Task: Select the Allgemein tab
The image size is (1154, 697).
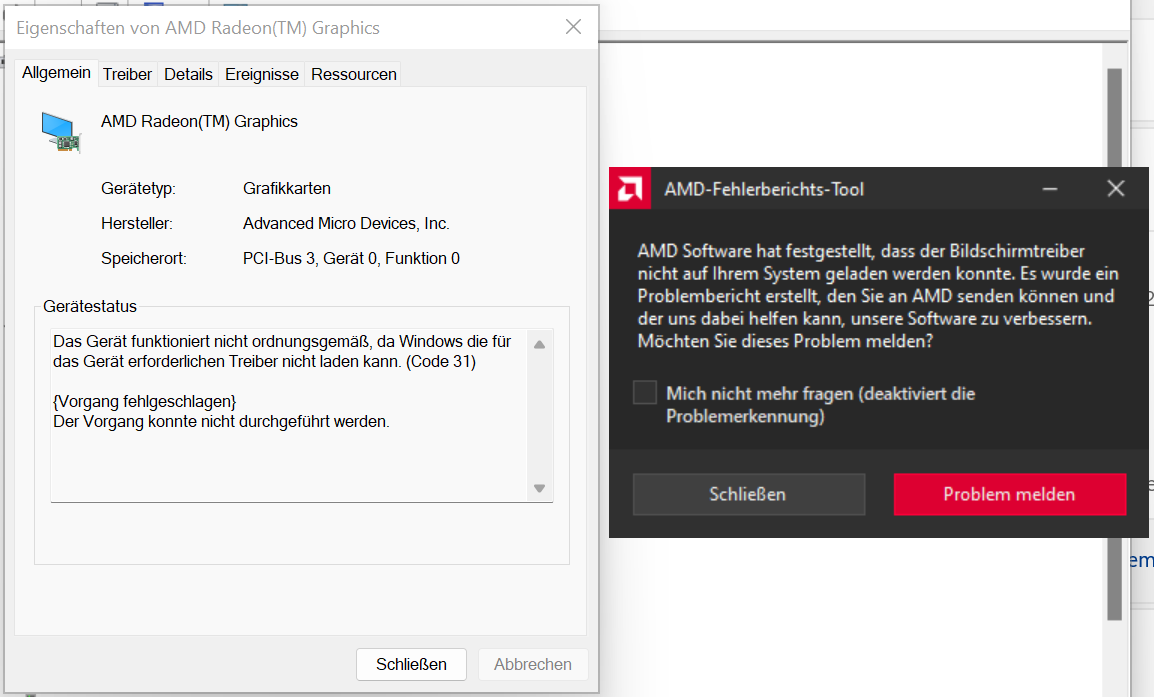Action: pos(56,72)
